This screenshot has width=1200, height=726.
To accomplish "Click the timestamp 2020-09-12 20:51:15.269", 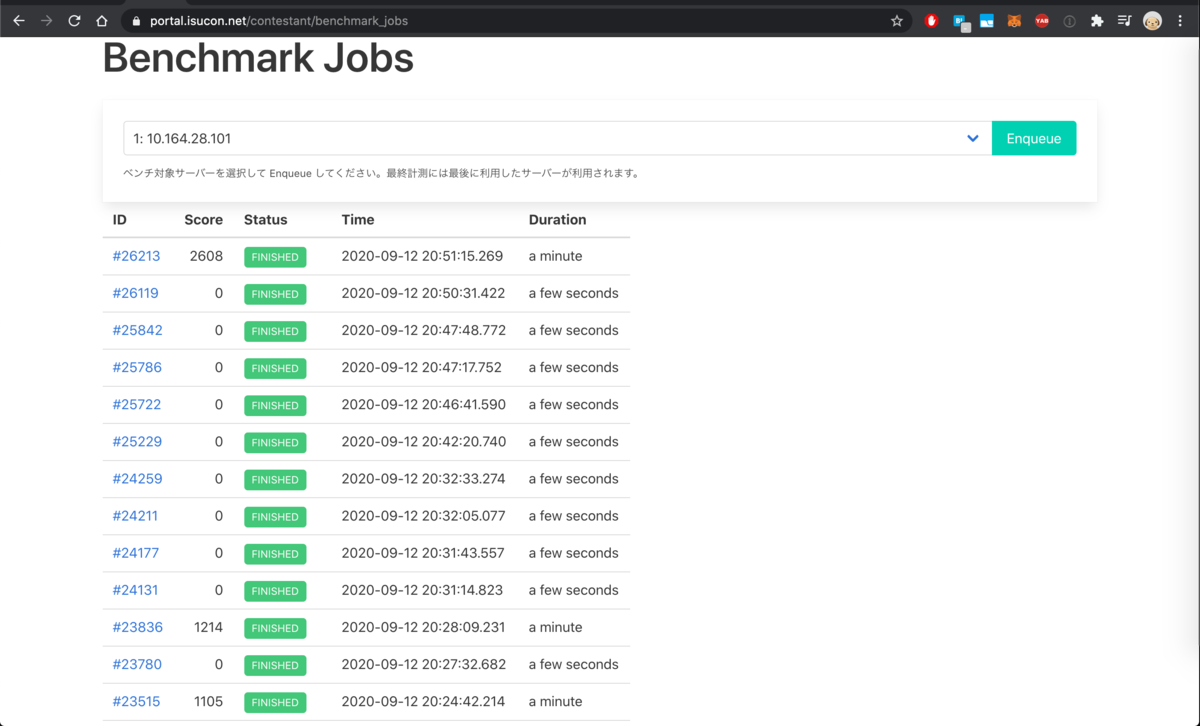I will [x=423, y=256].
